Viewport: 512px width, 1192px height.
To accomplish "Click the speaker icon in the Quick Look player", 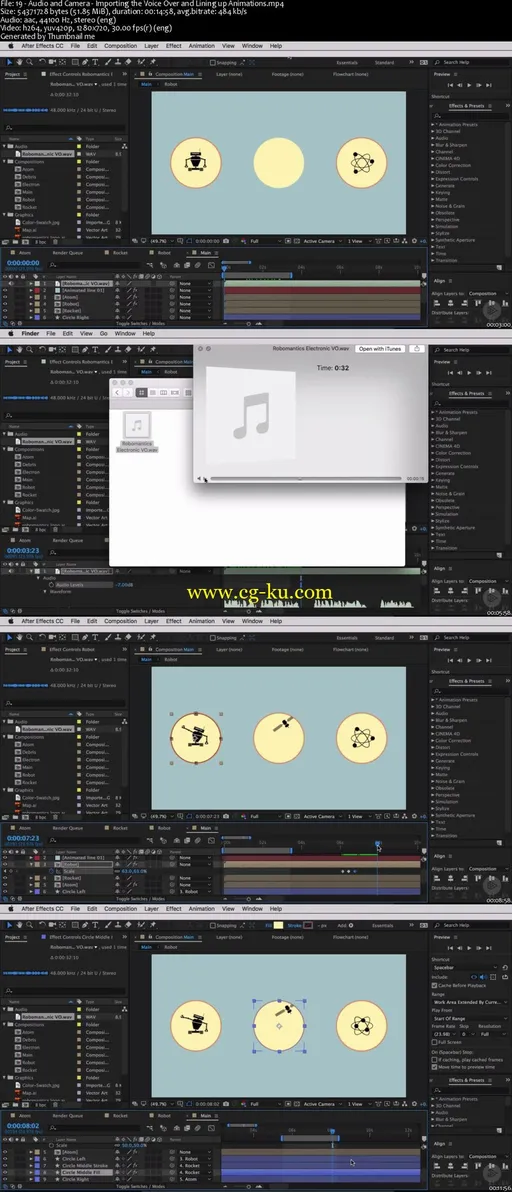I will [x=199, y=478].
